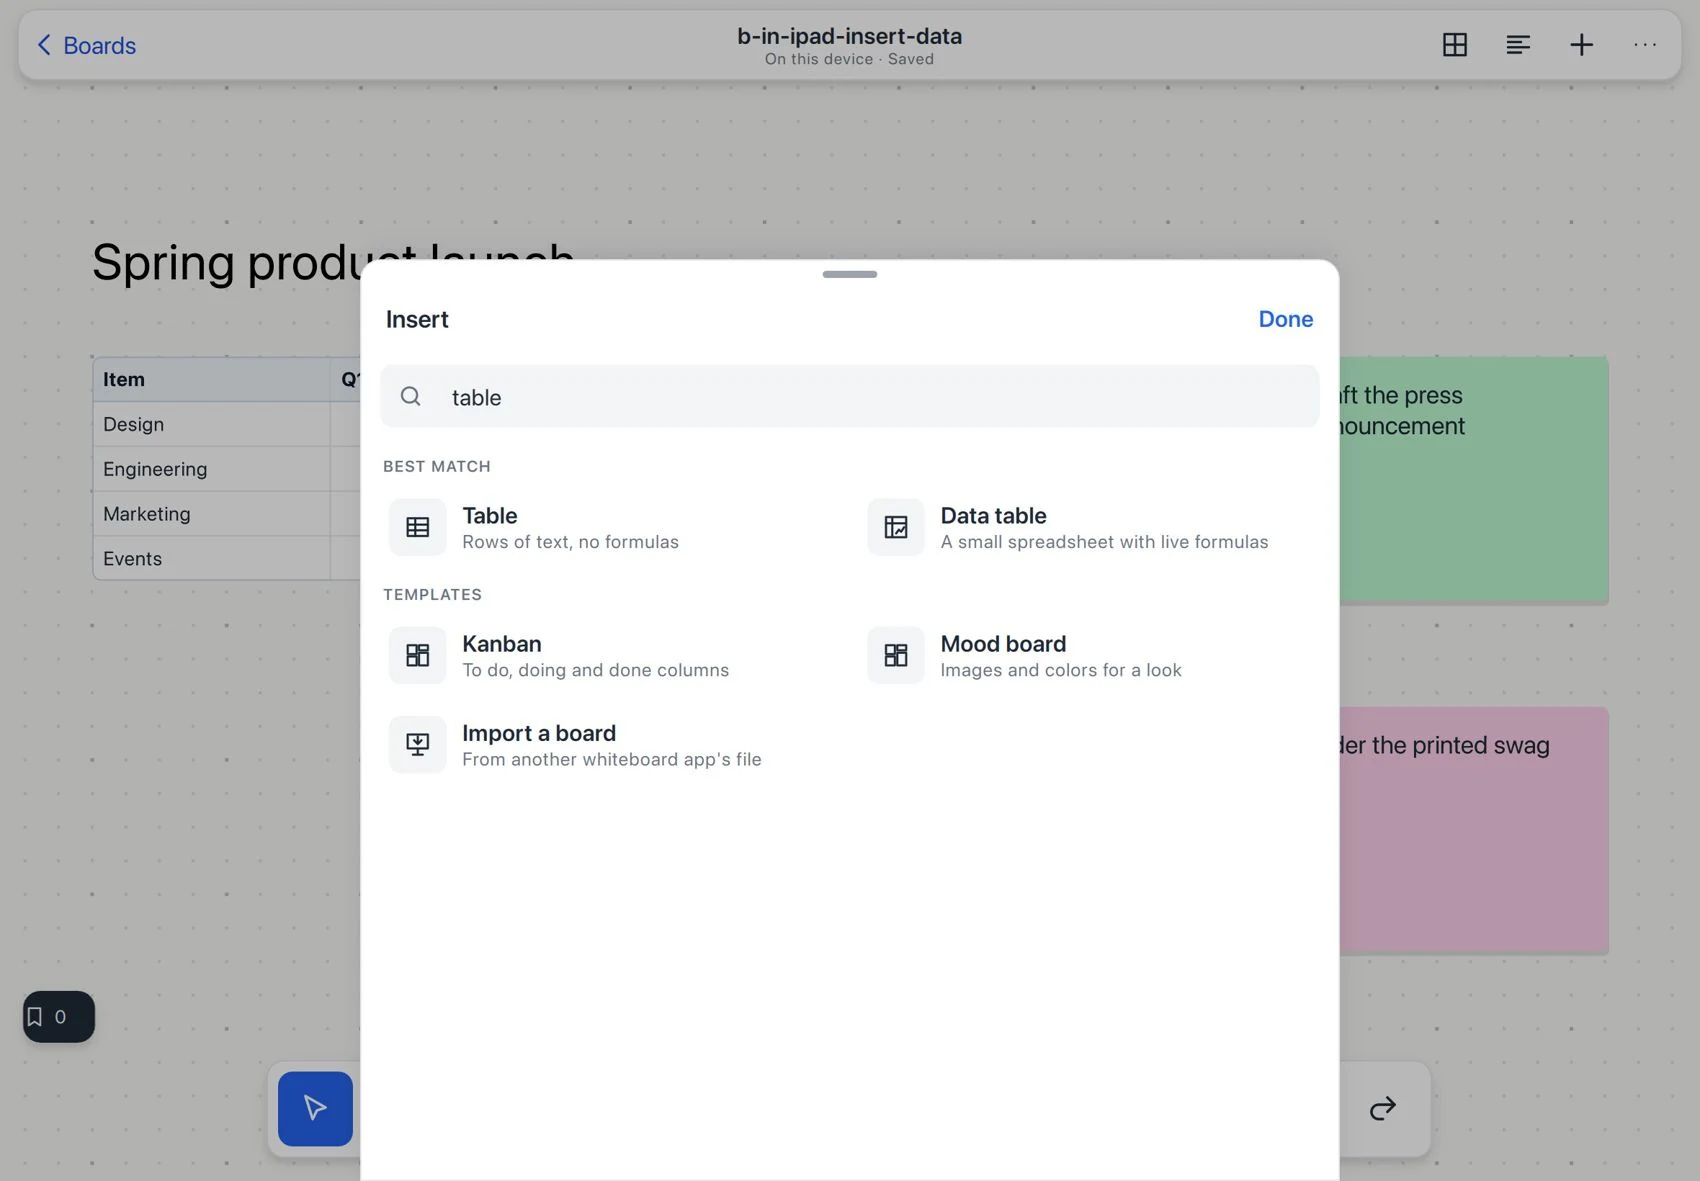Click the redo arrow in bottom toolbar
This screenshot has height=1181, width=1700.
pos(1382,1108)
